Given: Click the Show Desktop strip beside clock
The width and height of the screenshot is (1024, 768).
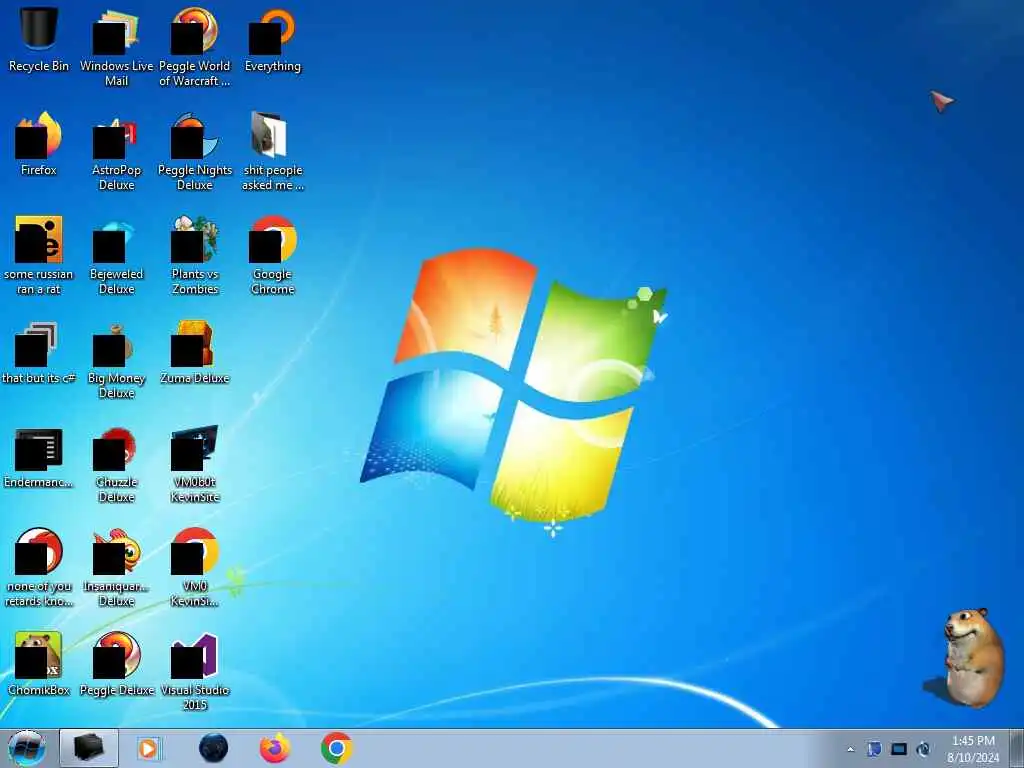Looking at the screenshot, I should click(x=1017, y=748).
